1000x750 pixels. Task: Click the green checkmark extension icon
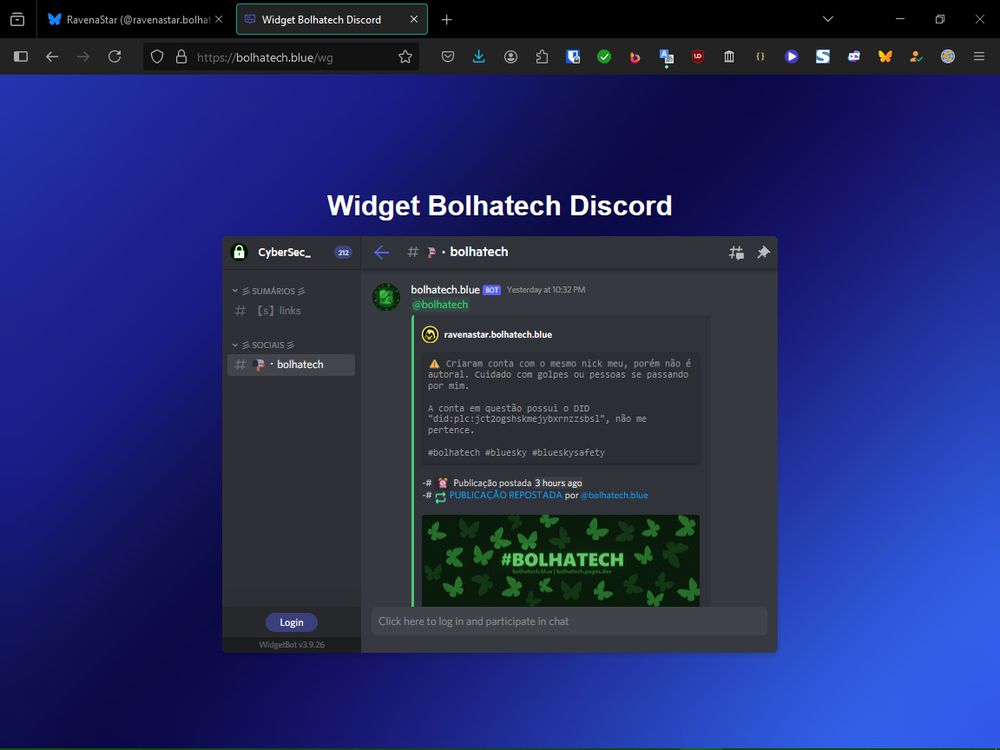[604, 57]
